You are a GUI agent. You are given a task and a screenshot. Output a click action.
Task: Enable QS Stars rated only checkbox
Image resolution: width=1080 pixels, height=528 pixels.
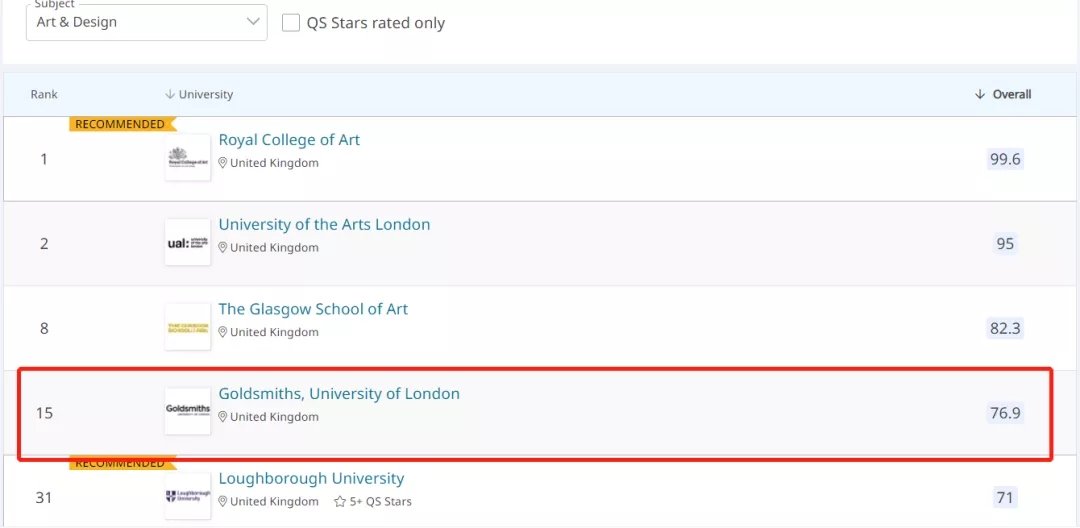click(291, 23)
